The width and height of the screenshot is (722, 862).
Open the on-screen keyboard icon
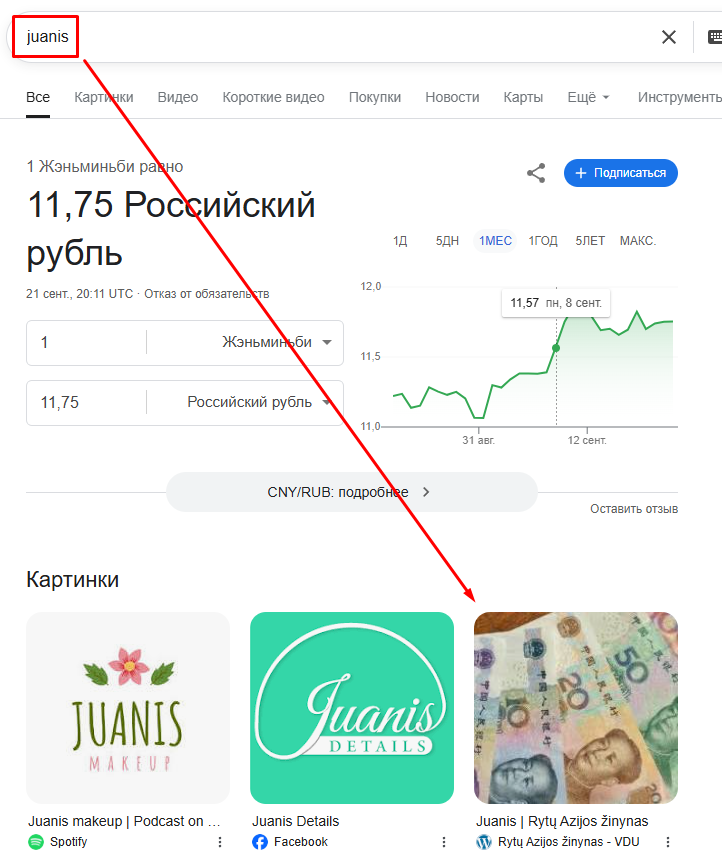coord(715,37)
